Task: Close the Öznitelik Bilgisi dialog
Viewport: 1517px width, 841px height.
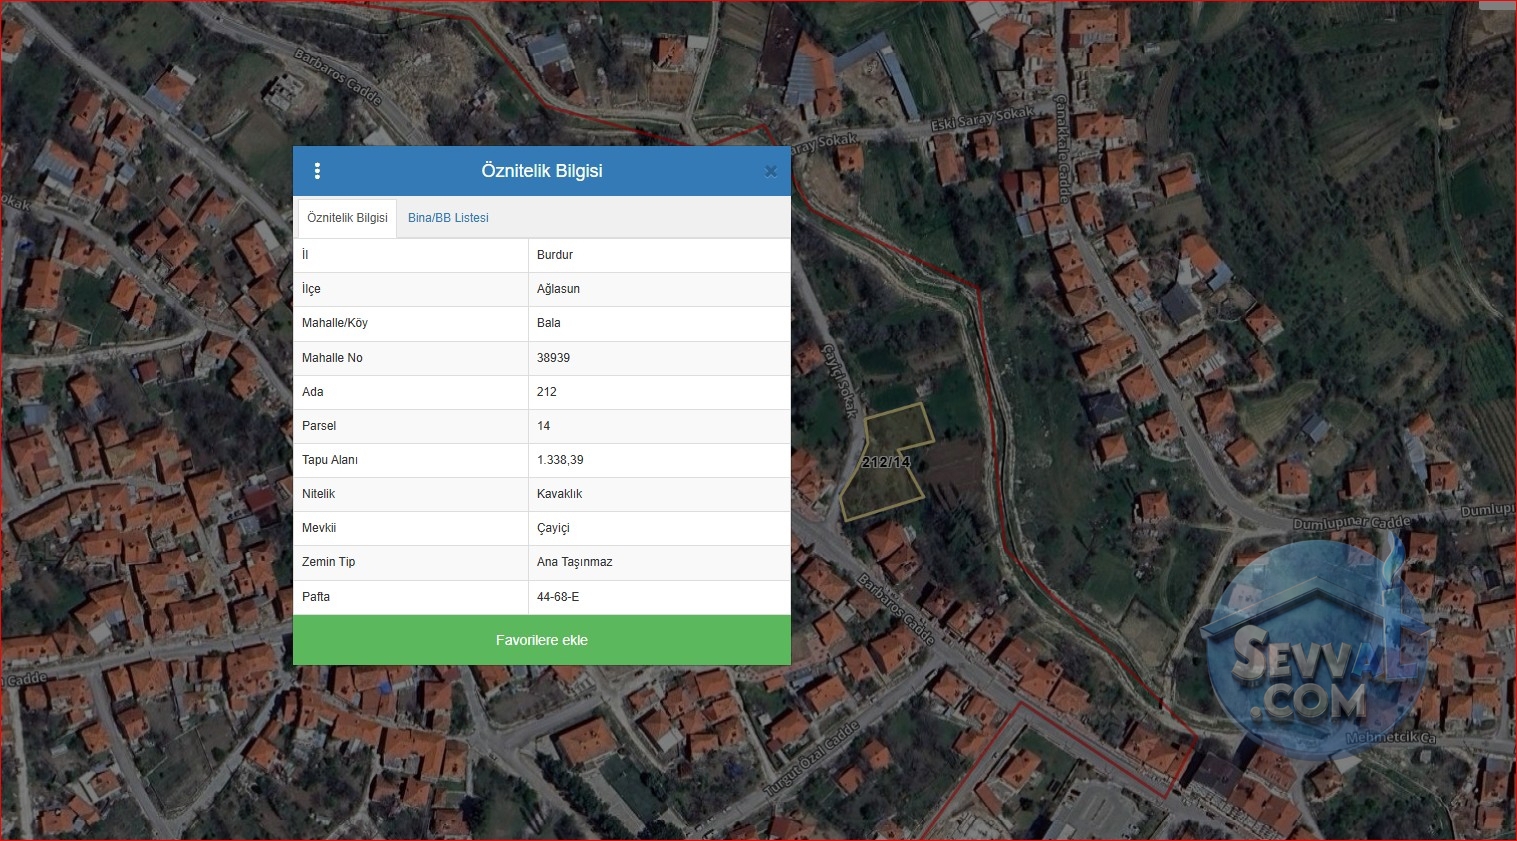Action: (770, 171)
